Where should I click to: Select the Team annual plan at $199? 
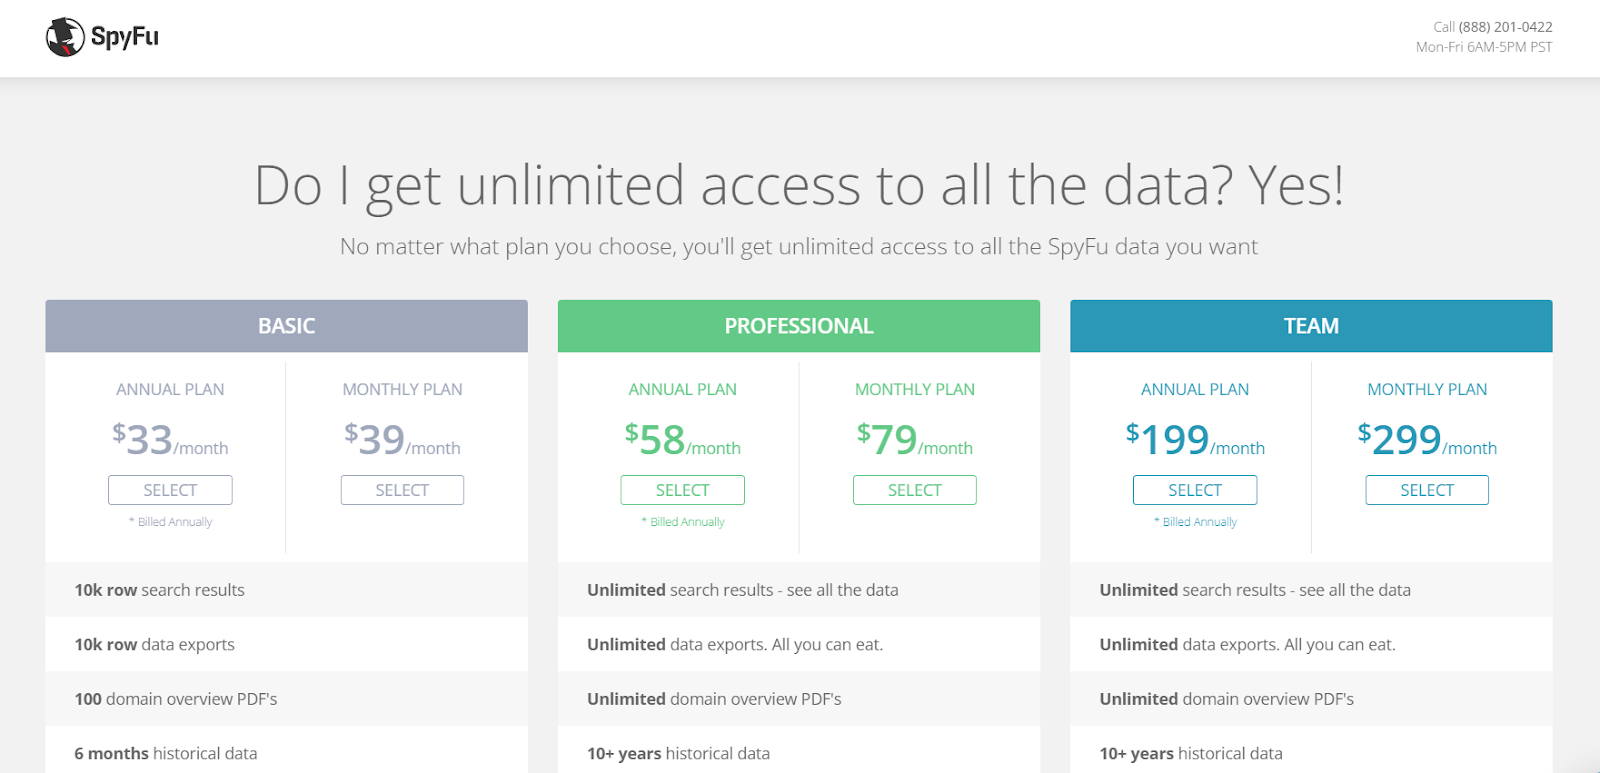pyautogui.click(x=1194, y=490)
